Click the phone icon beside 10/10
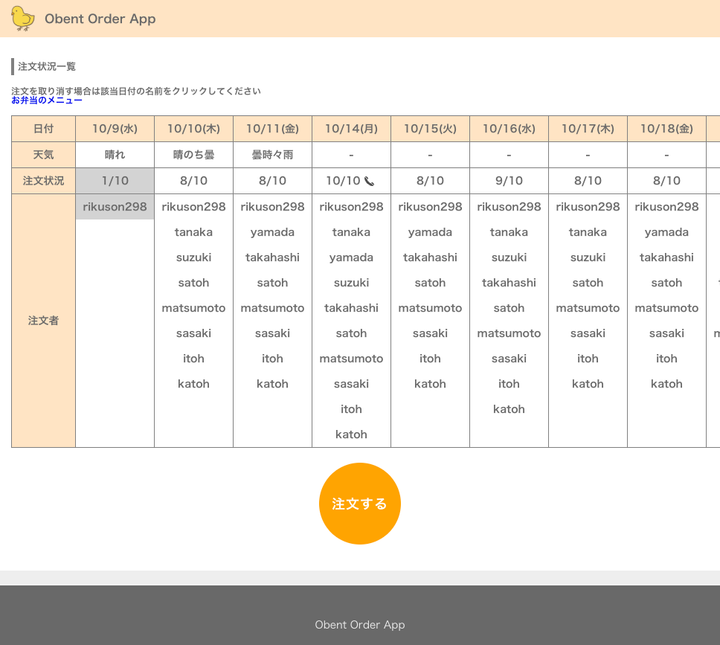 click(369, 181)
